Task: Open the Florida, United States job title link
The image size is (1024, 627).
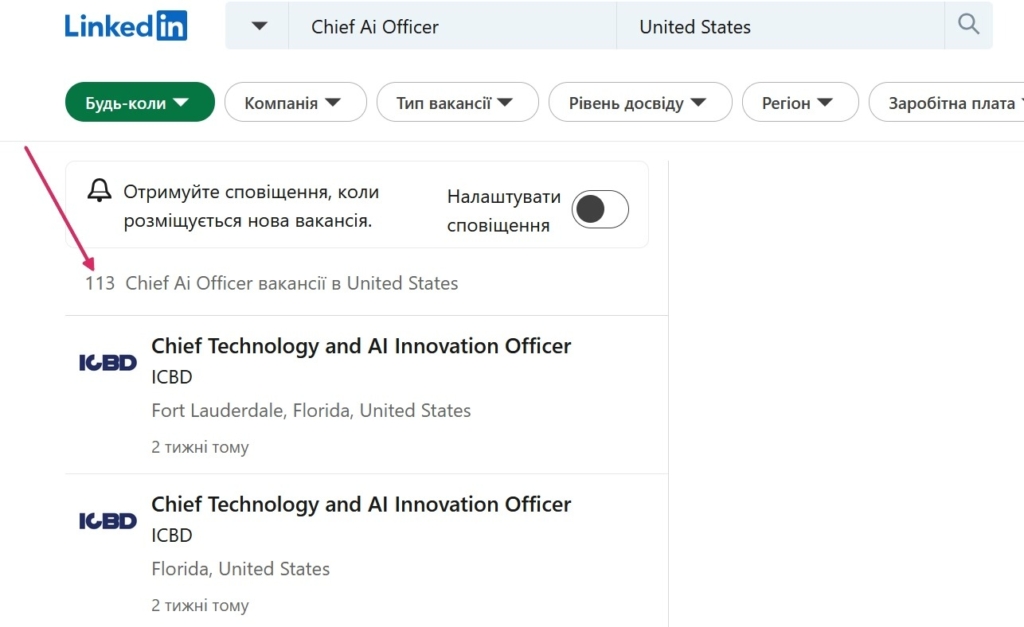Action: click(x=361, y=504)
